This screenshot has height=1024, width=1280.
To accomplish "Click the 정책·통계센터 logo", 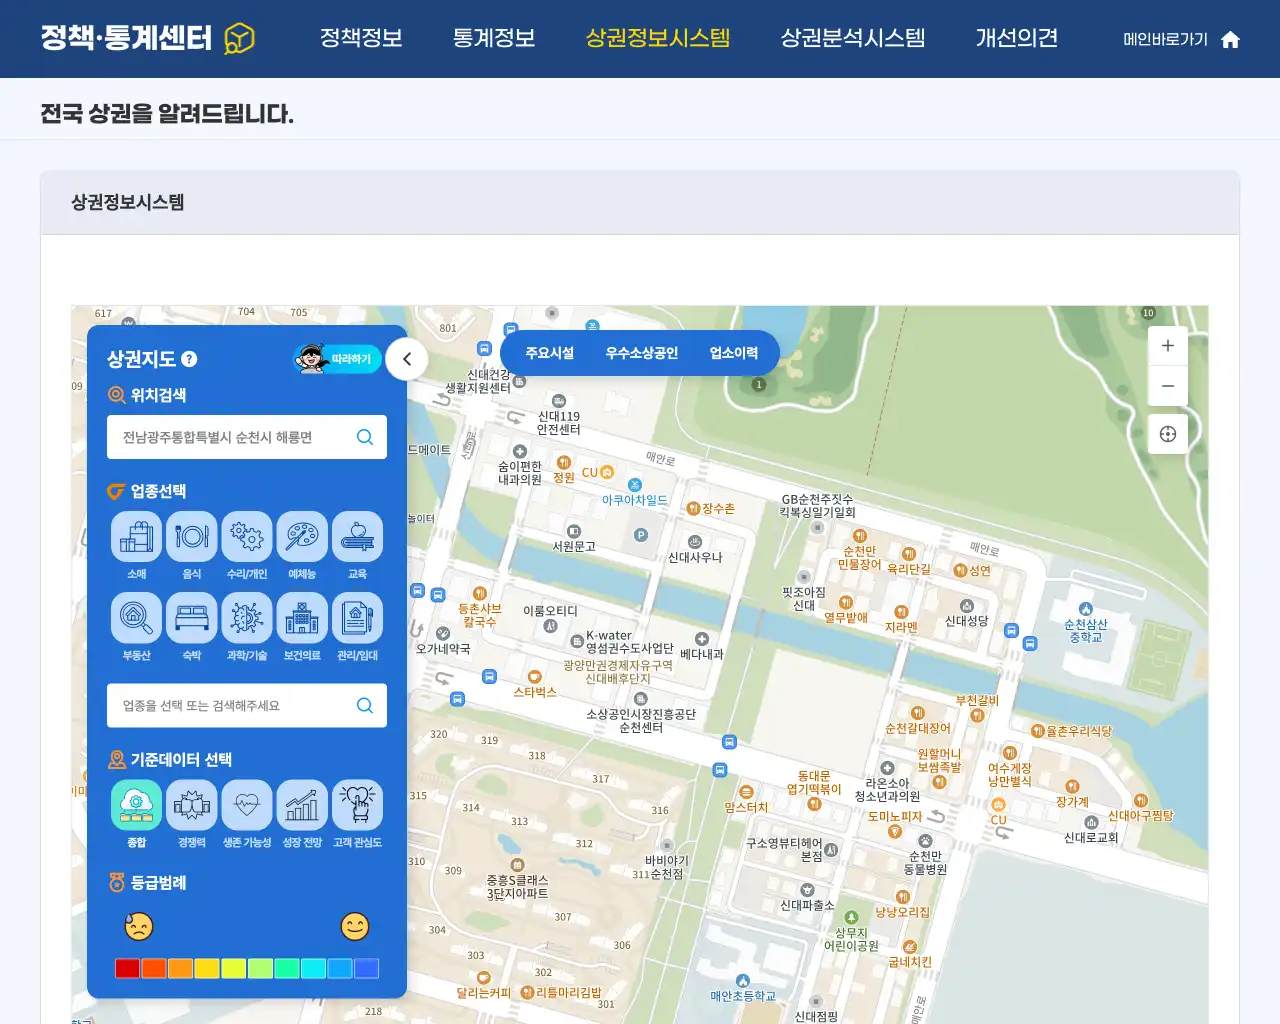I will coord(147,38).
